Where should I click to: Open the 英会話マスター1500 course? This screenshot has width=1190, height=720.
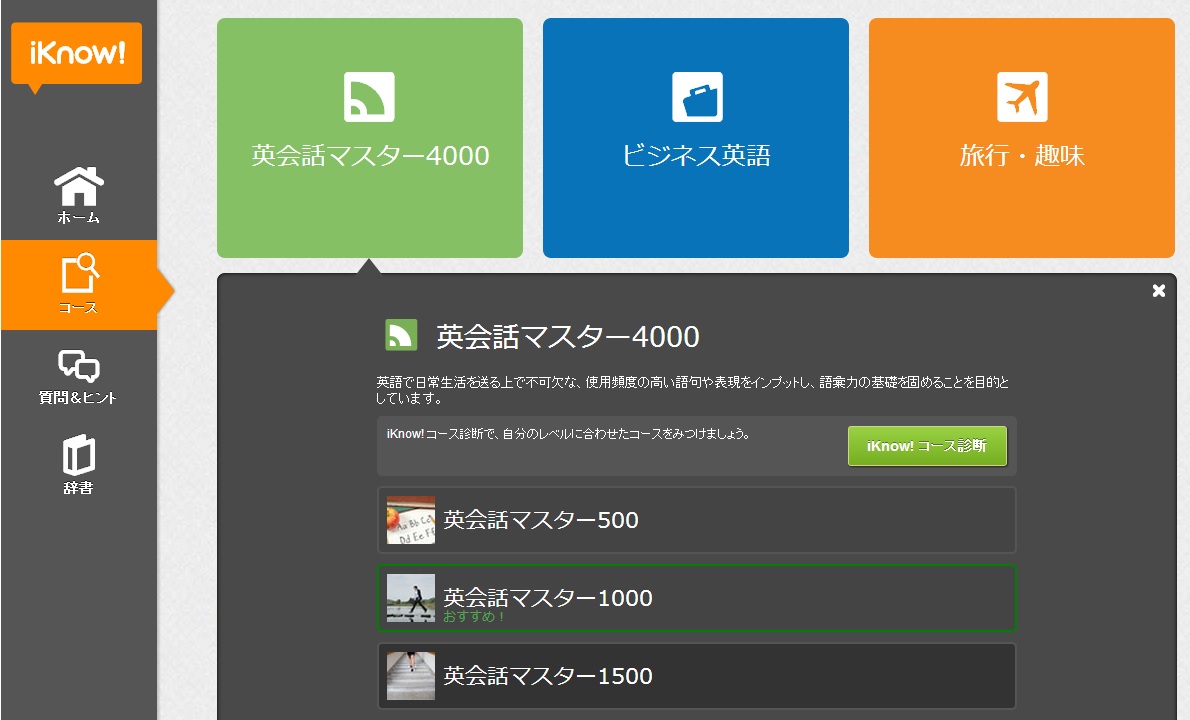tap(697, 676)
